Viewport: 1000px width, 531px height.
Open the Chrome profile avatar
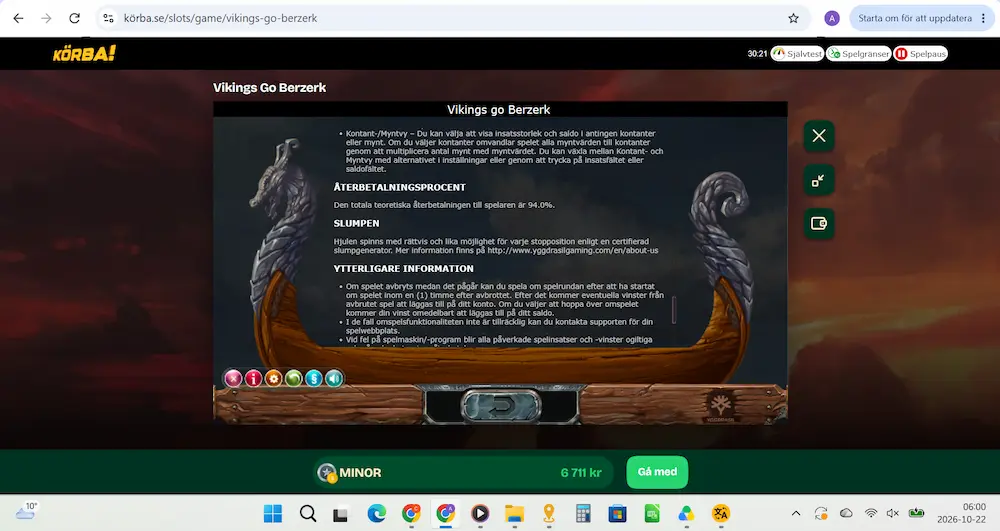[832, 18]
